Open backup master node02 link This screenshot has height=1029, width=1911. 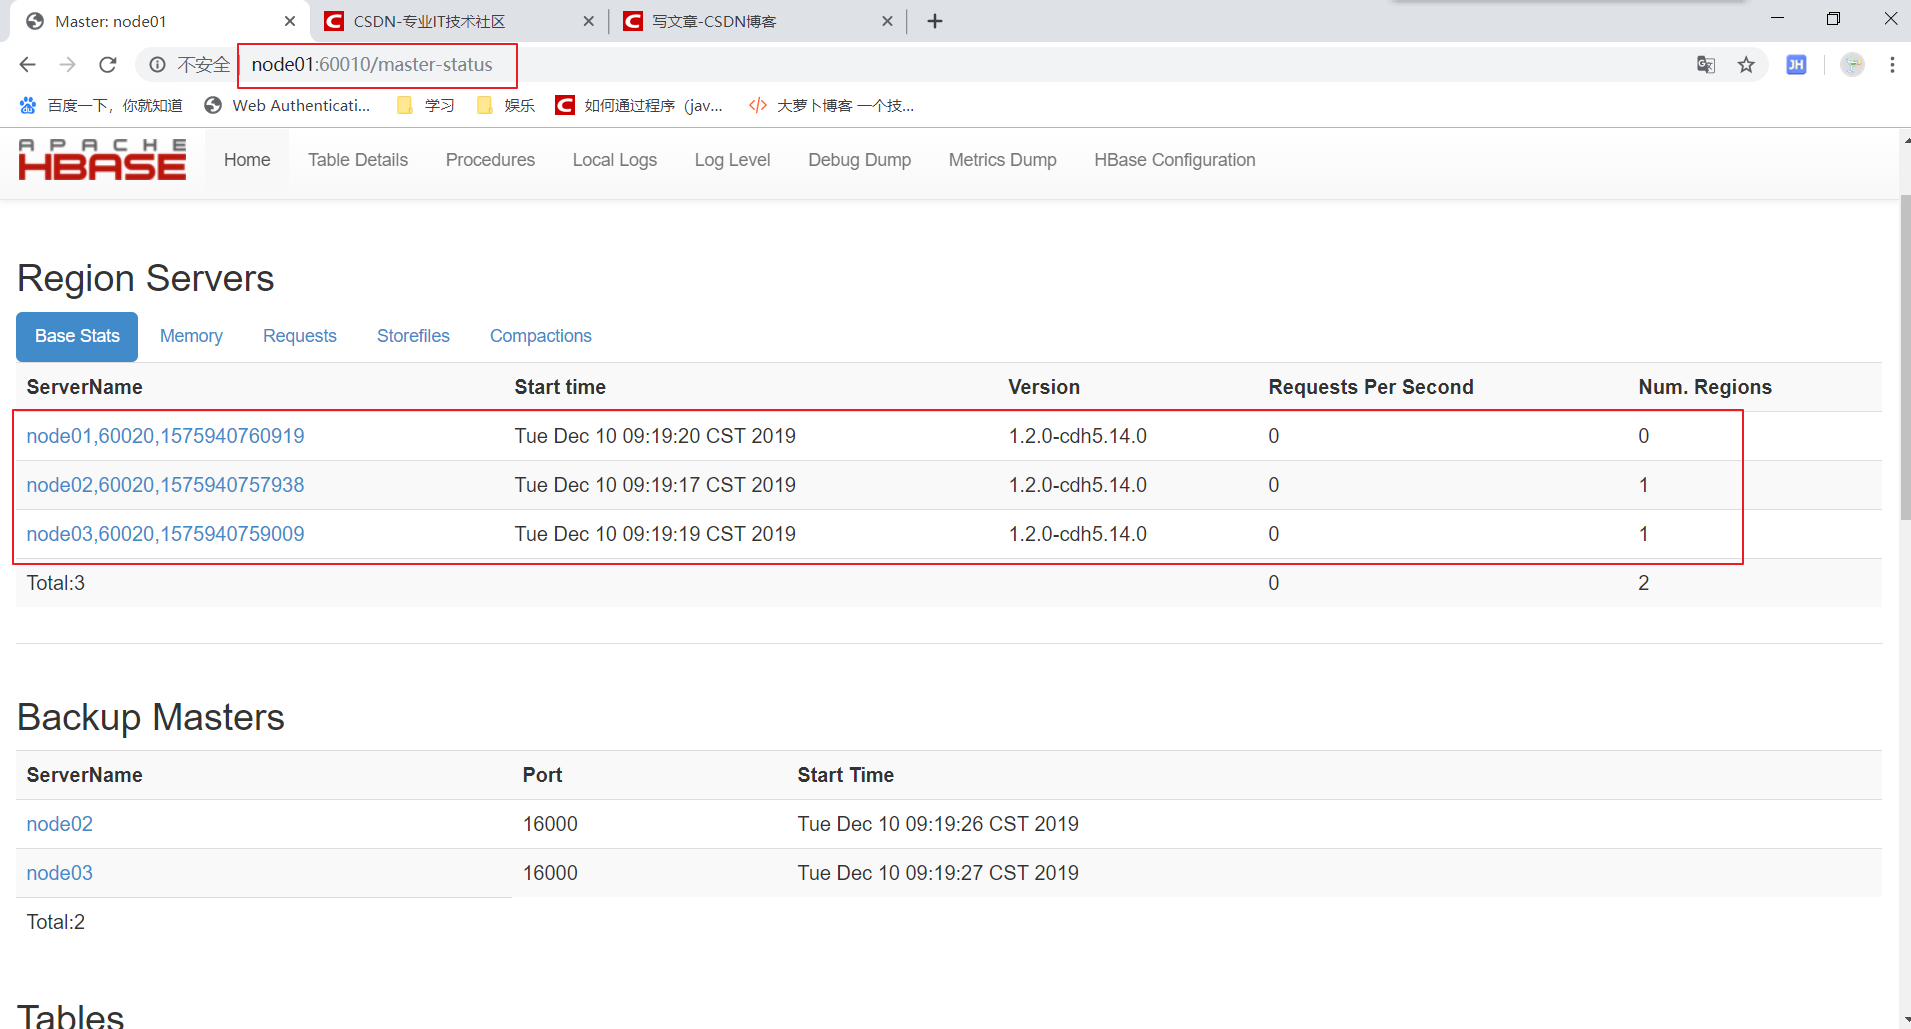point(59,824)
